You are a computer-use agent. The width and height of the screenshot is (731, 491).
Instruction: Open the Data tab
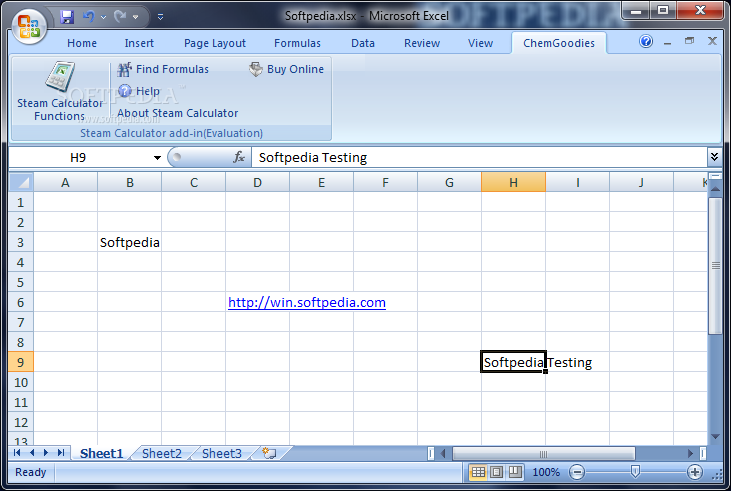363,43
